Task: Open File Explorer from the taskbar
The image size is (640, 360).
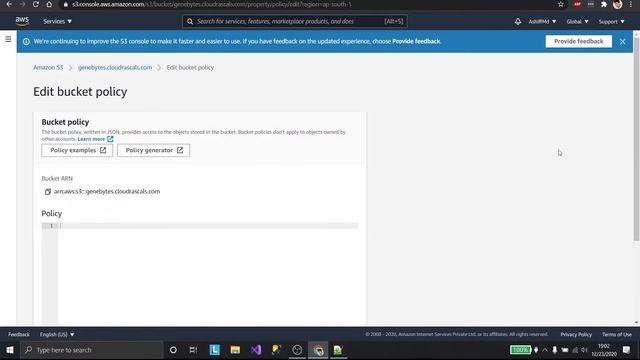Action: tap(235, 350)
